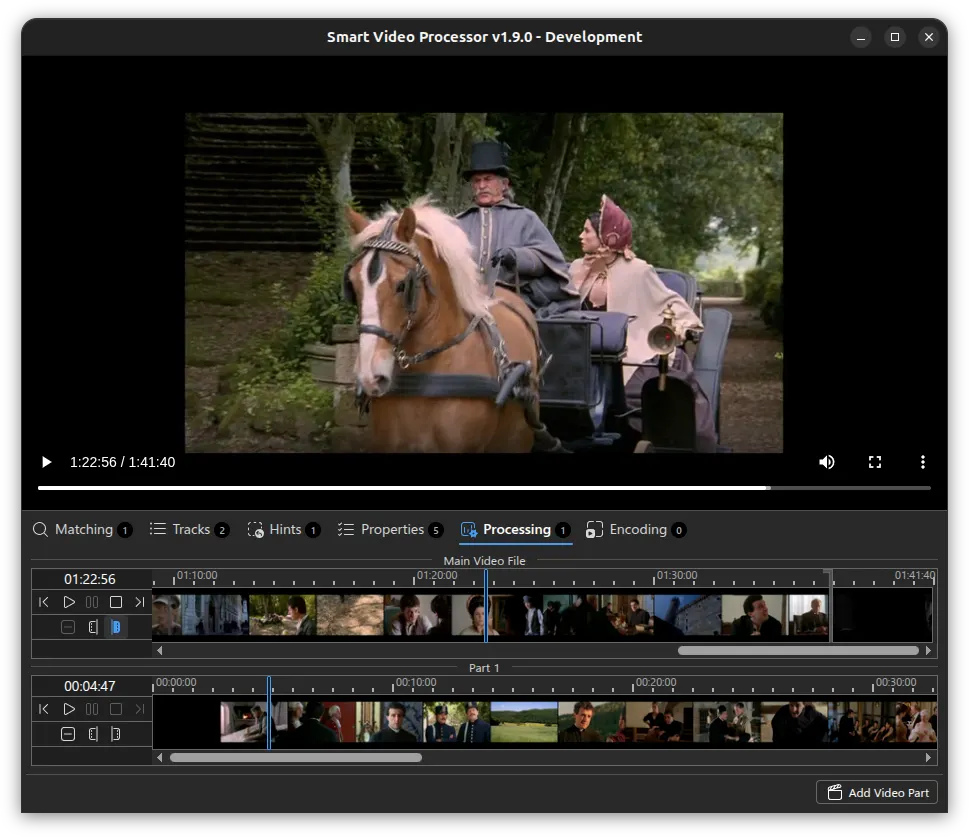Image resolution: width=969 pixels, height=837 pixels.
Task: Play the Main Video File timeline
Action: click(x=69, y=602)
